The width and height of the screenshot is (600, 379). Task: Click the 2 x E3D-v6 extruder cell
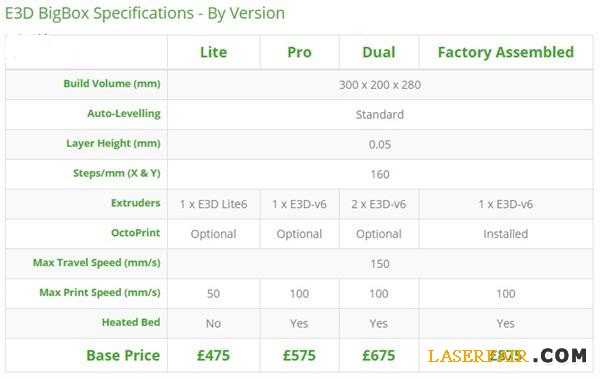[379, 204]
